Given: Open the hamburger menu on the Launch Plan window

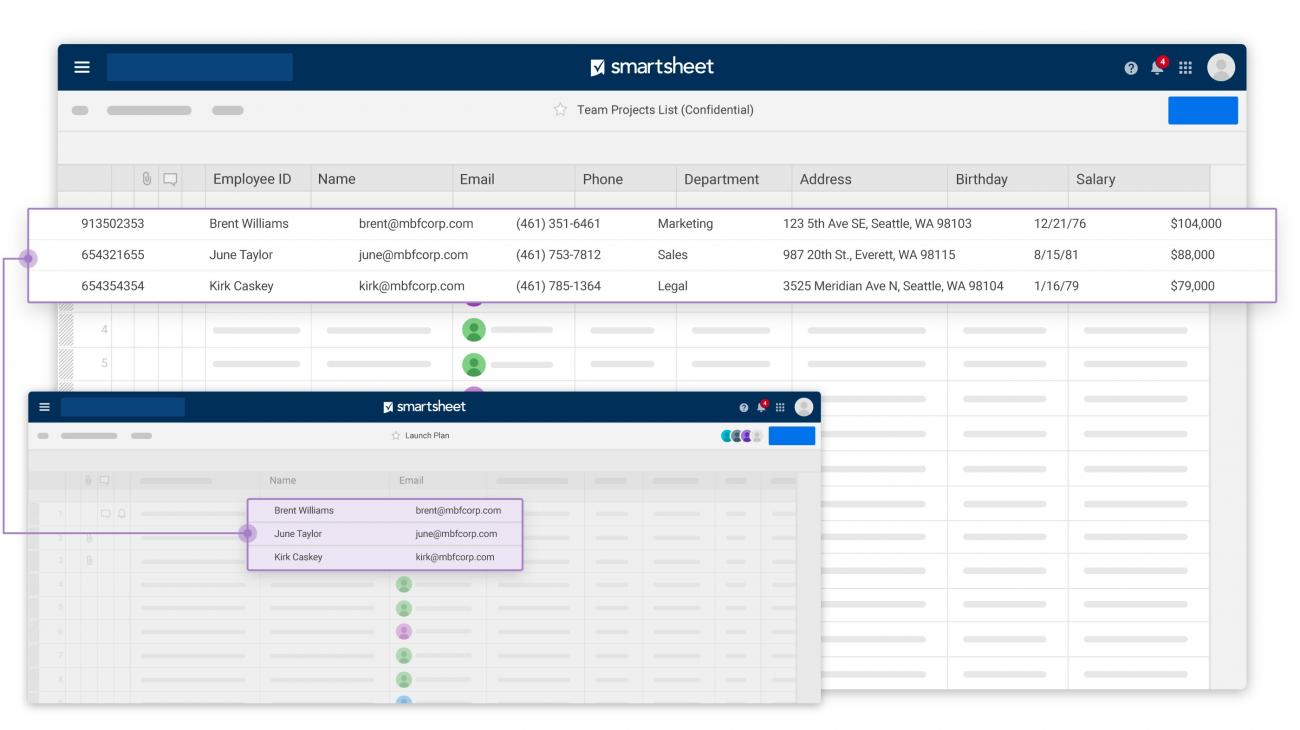Looking at the screenshot, I should point(44,406).
